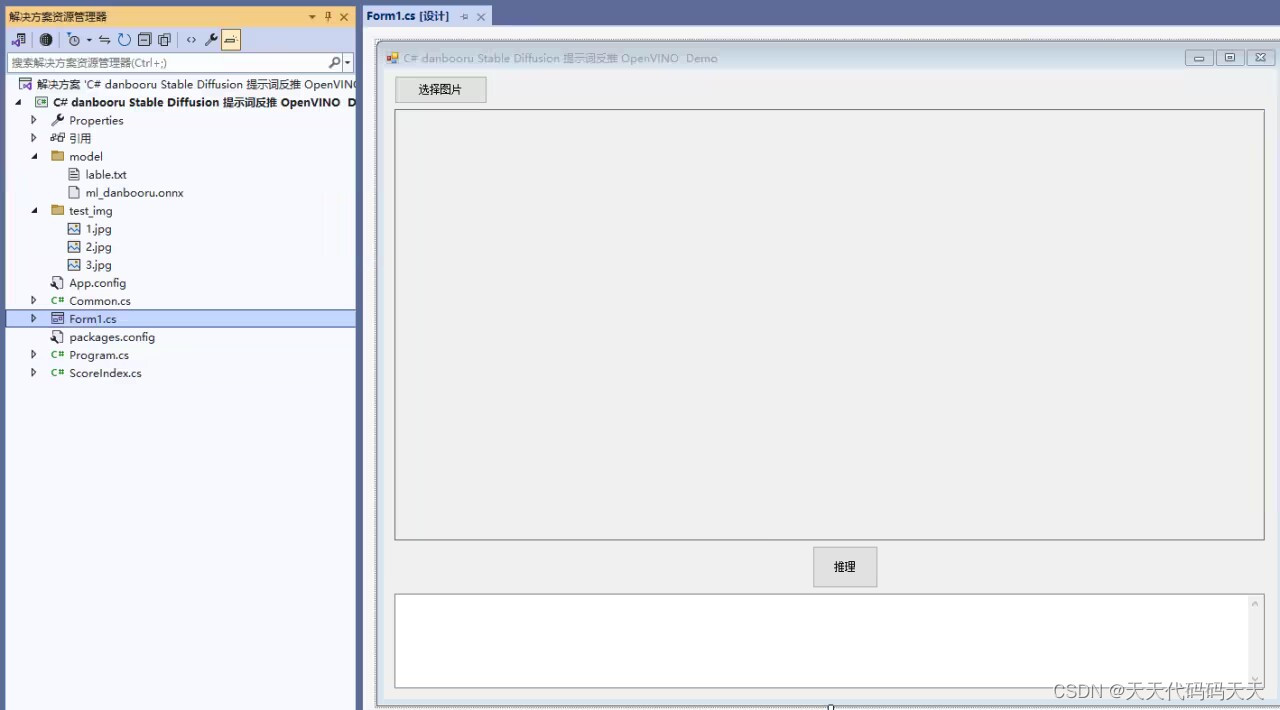Open the Pending Changes Filter dropdown arrow

[87, 40]
